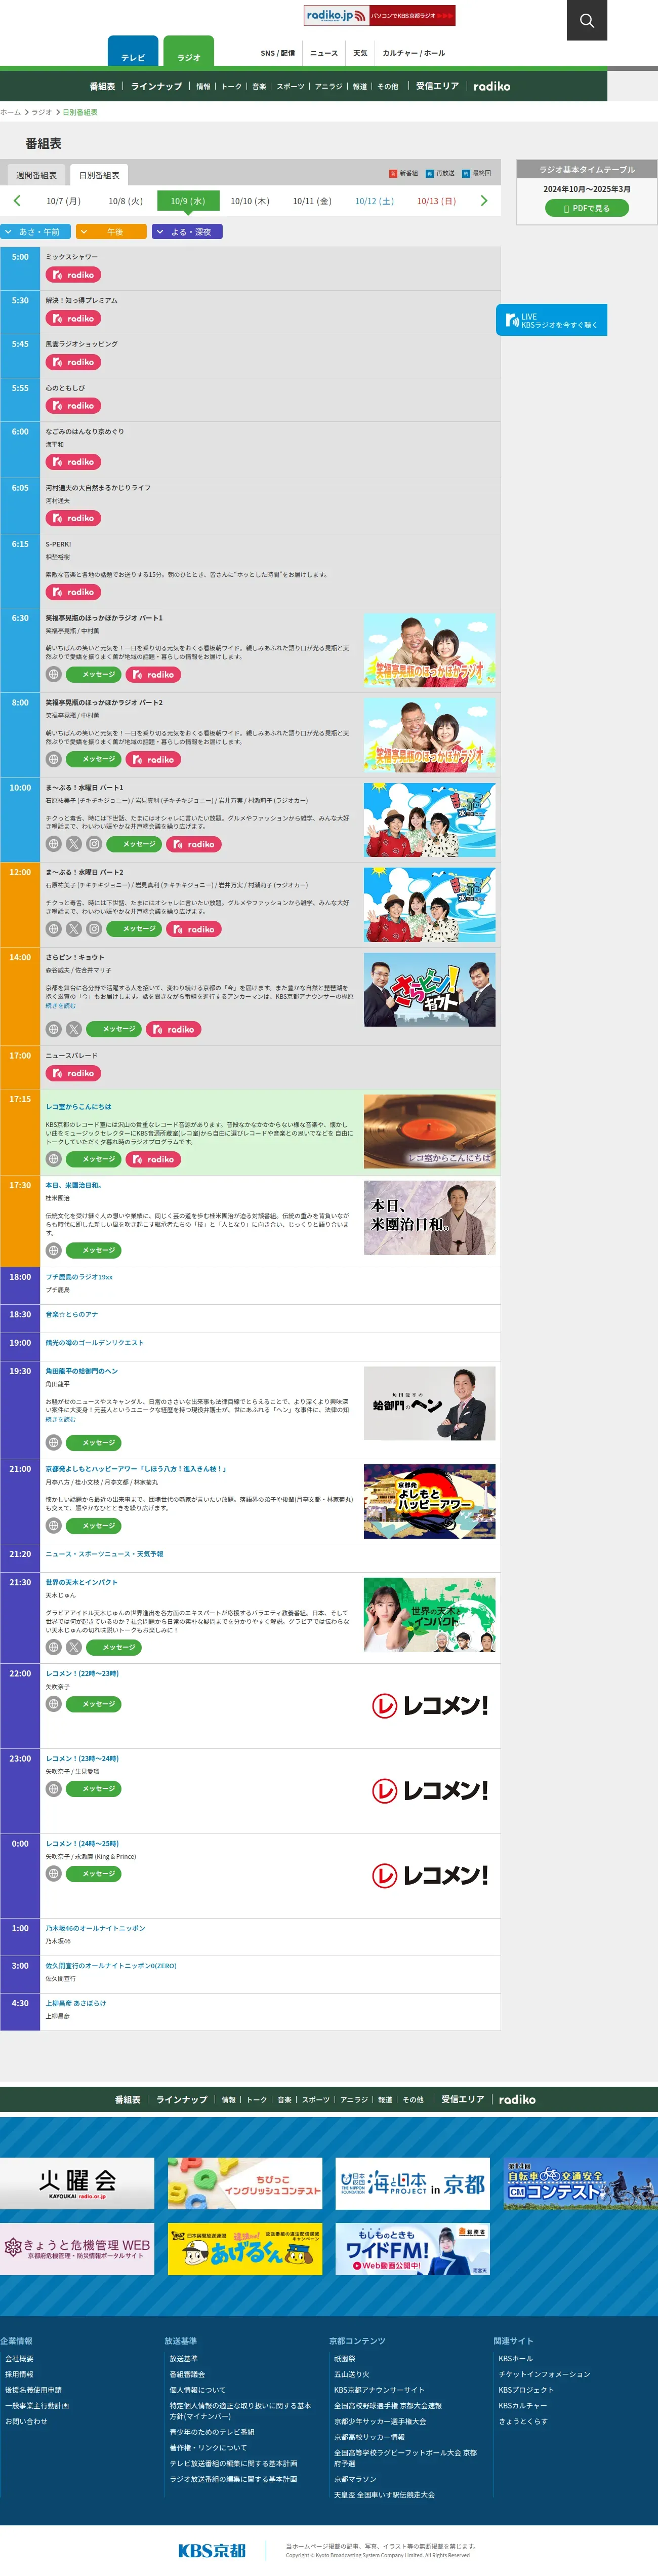The height and width of the screenshot is (2576, 658).
Task: Open 上柳昌彦 あさぼらけ link
Action: point(75,2003)
